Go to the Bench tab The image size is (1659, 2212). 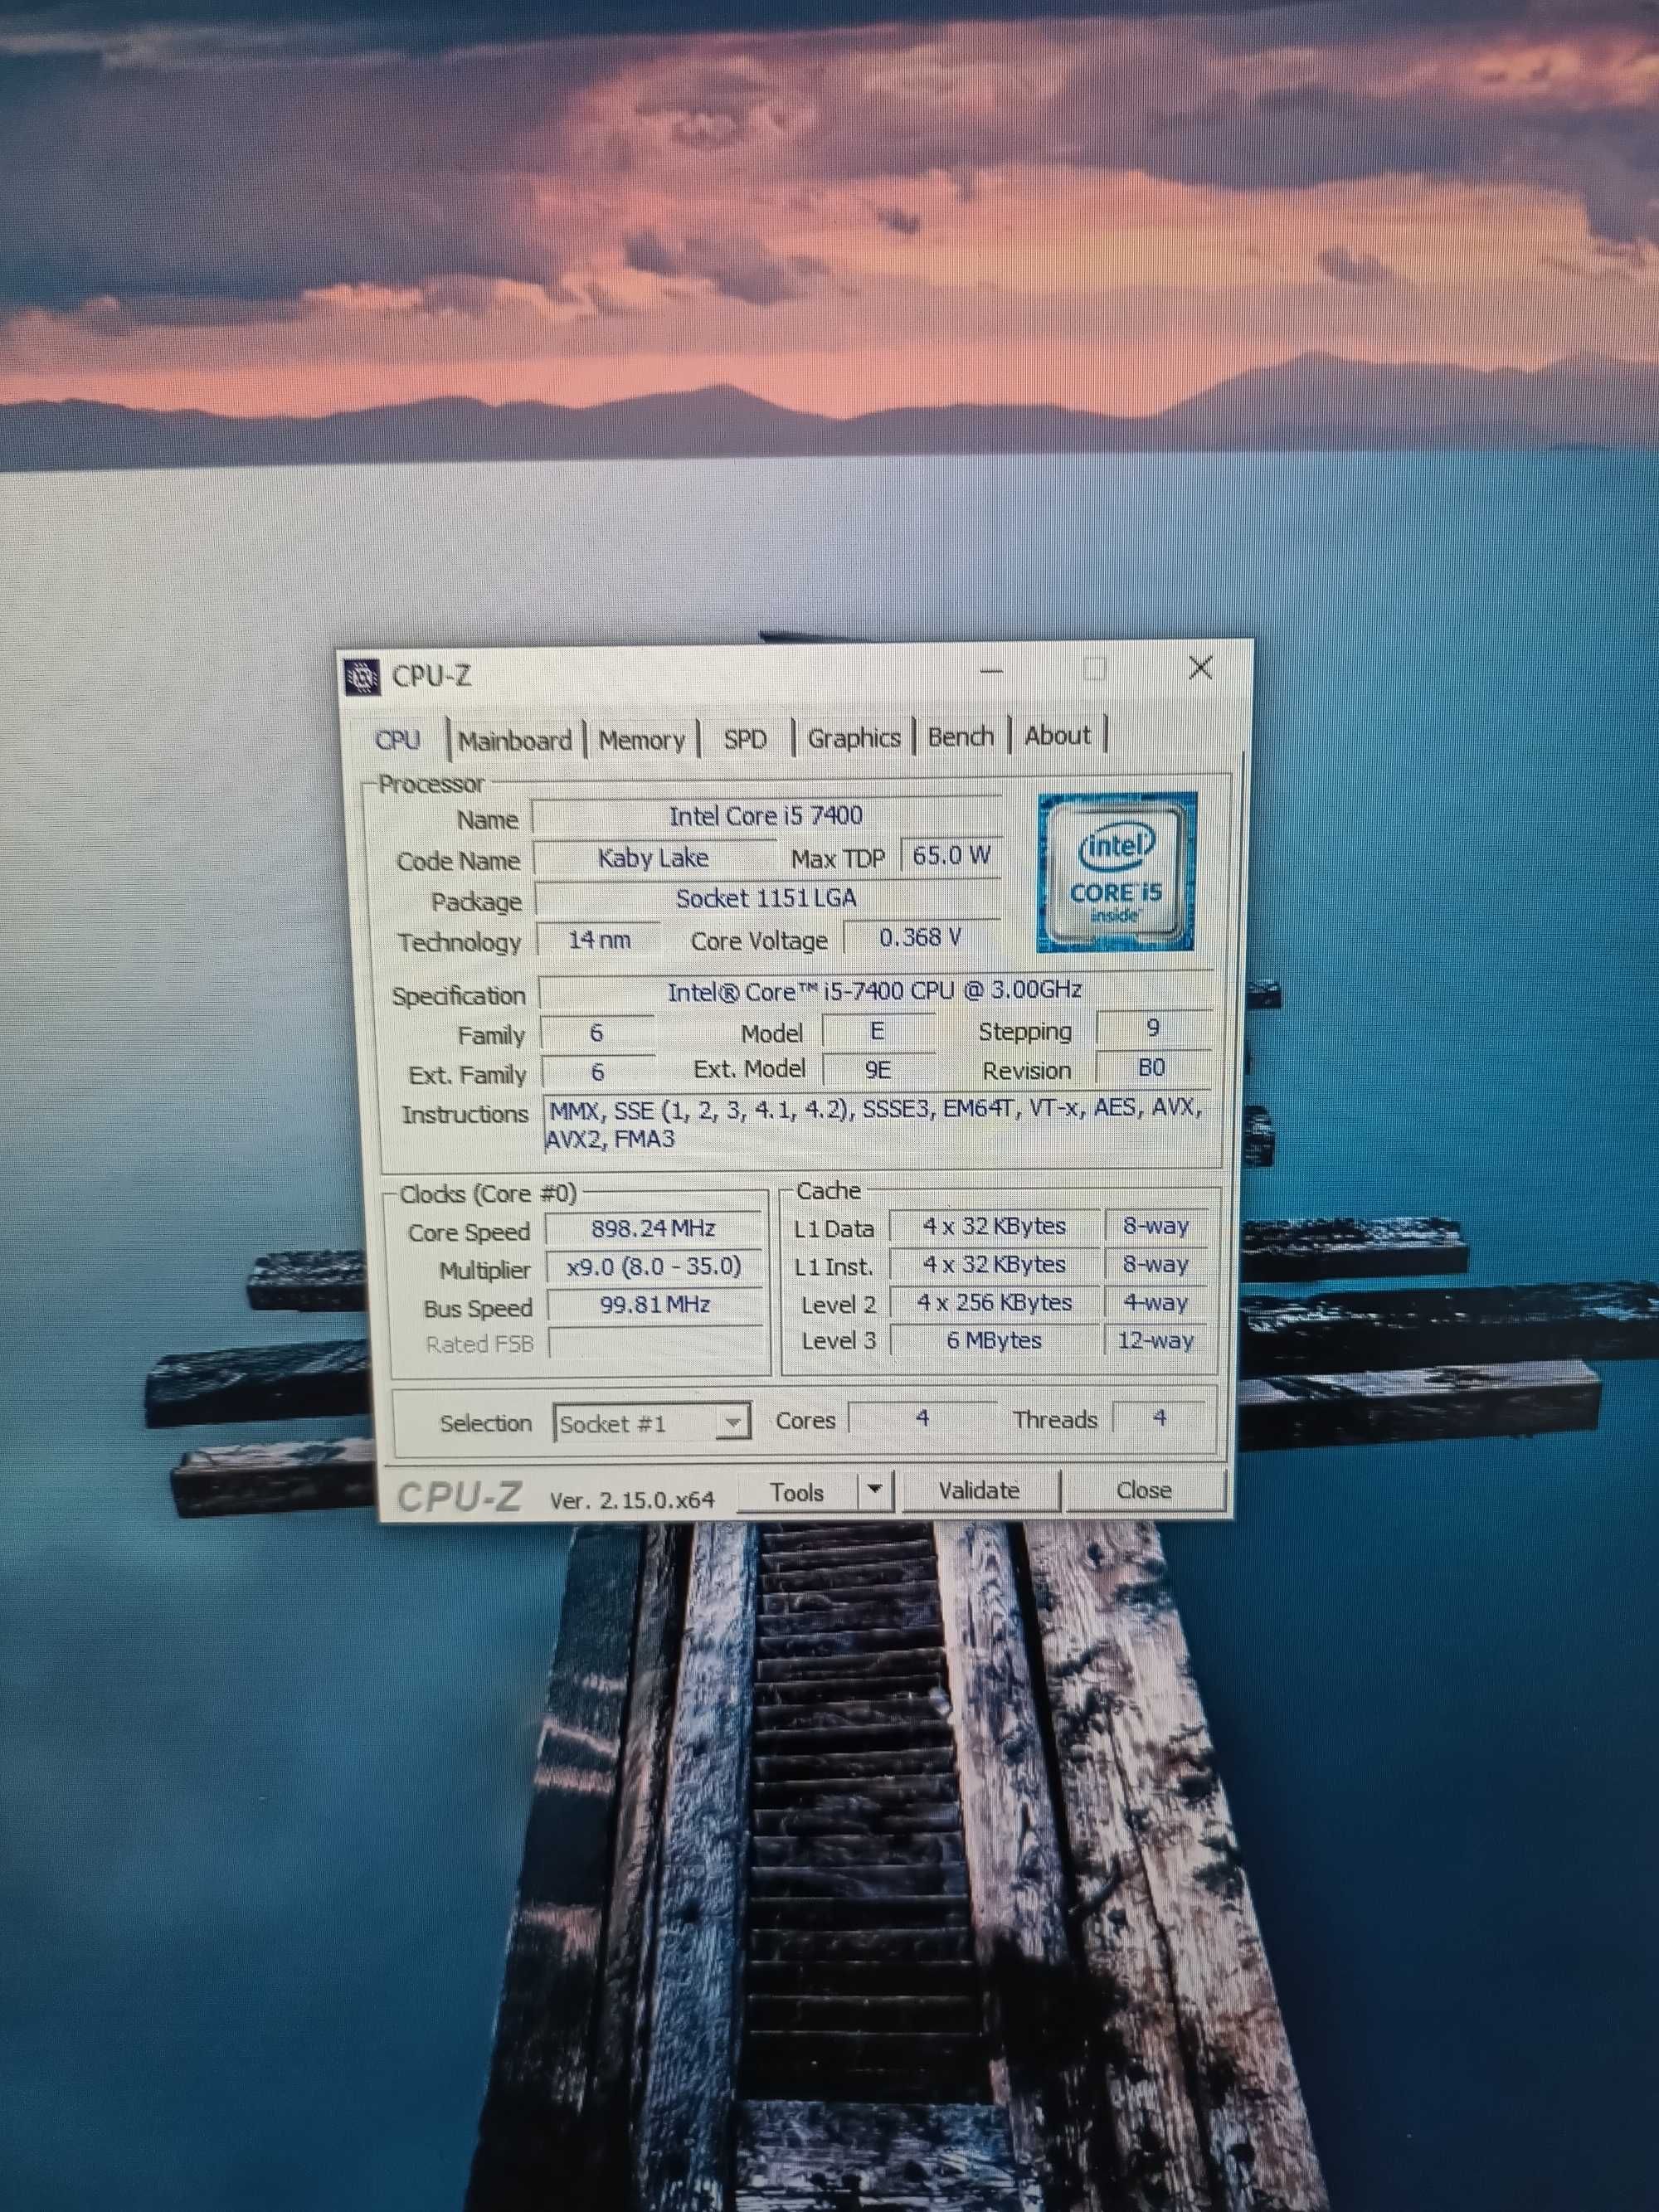961,736
